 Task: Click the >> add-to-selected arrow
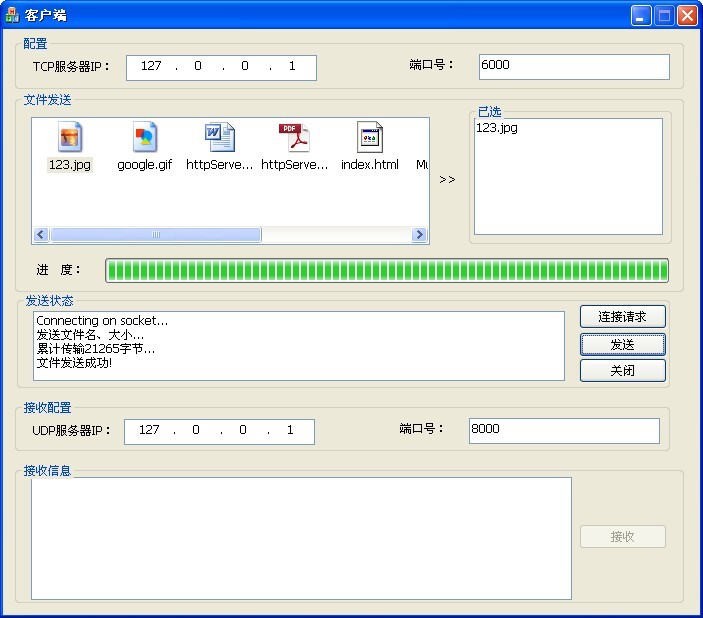click(x=447, y=180)
